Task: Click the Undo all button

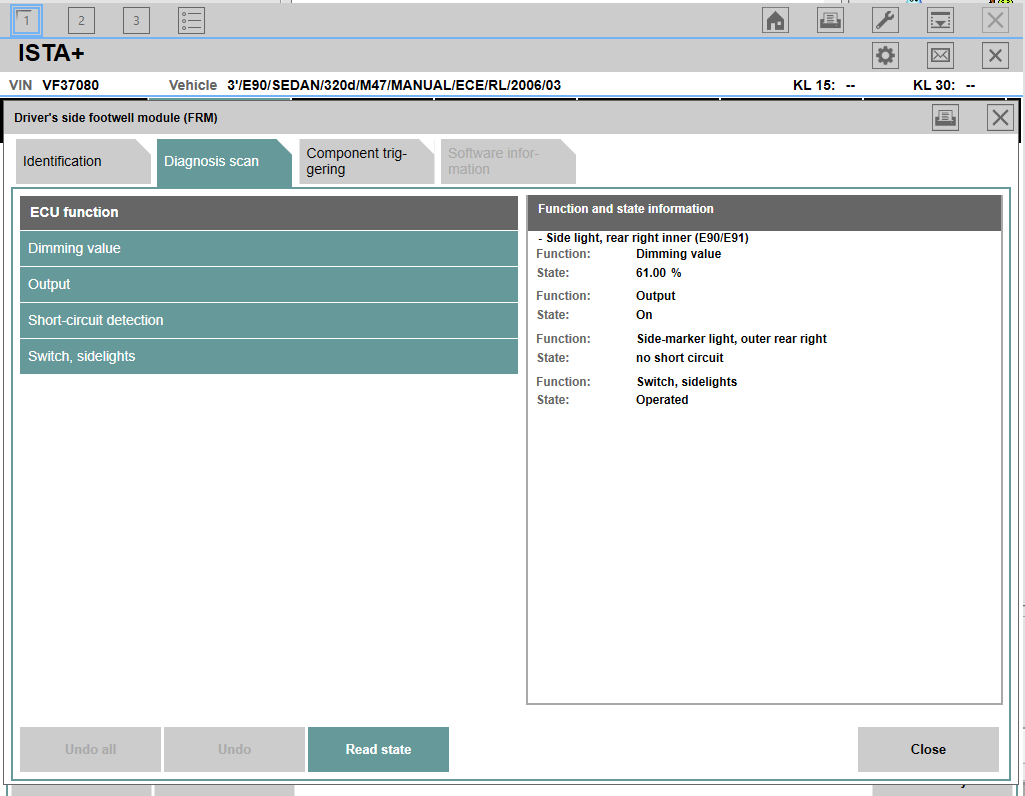Action: click(x=90, y=750)
